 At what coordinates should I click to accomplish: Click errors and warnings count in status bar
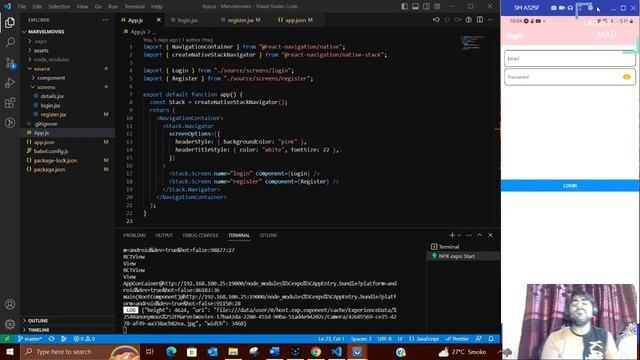click(x=84, y=339)
